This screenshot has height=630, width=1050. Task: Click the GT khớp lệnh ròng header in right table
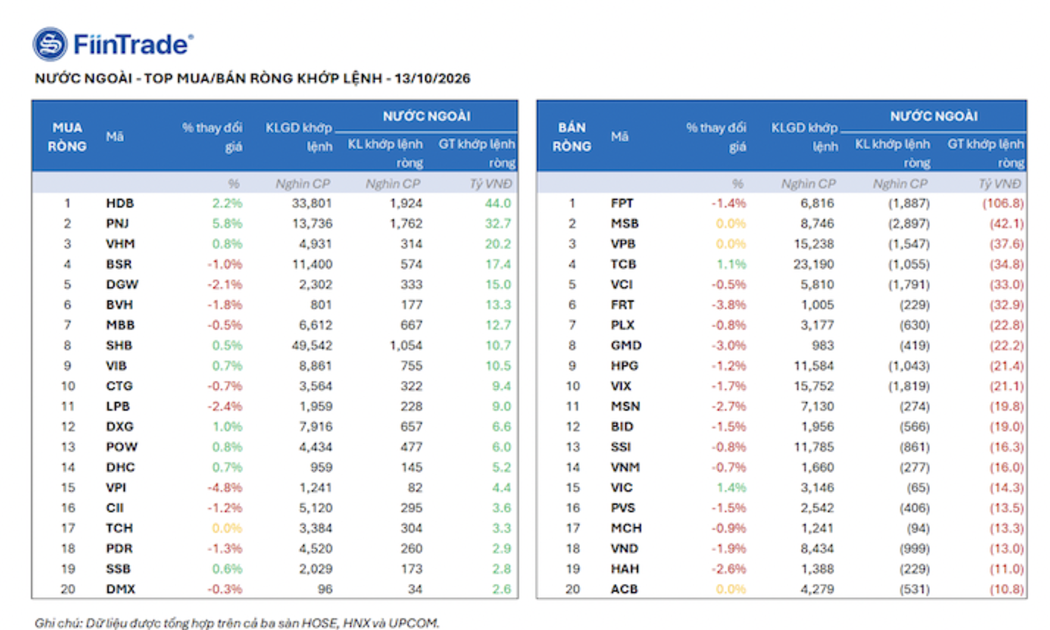986,153
